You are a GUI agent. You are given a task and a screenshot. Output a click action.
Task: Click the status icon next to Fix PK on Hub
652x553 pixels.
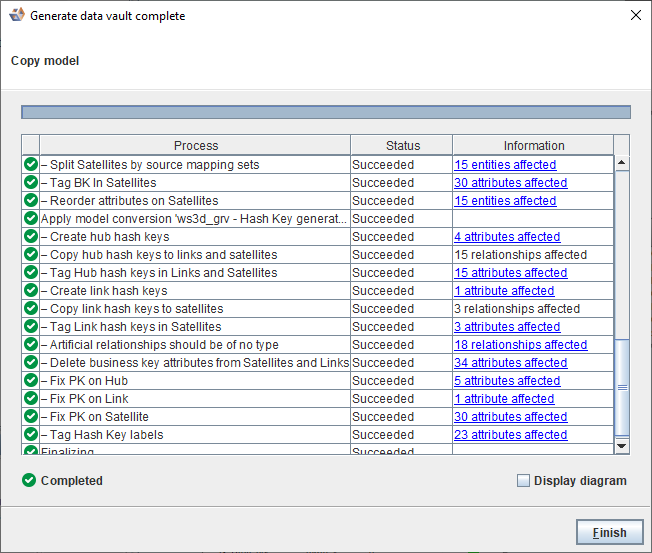point(31,381)
